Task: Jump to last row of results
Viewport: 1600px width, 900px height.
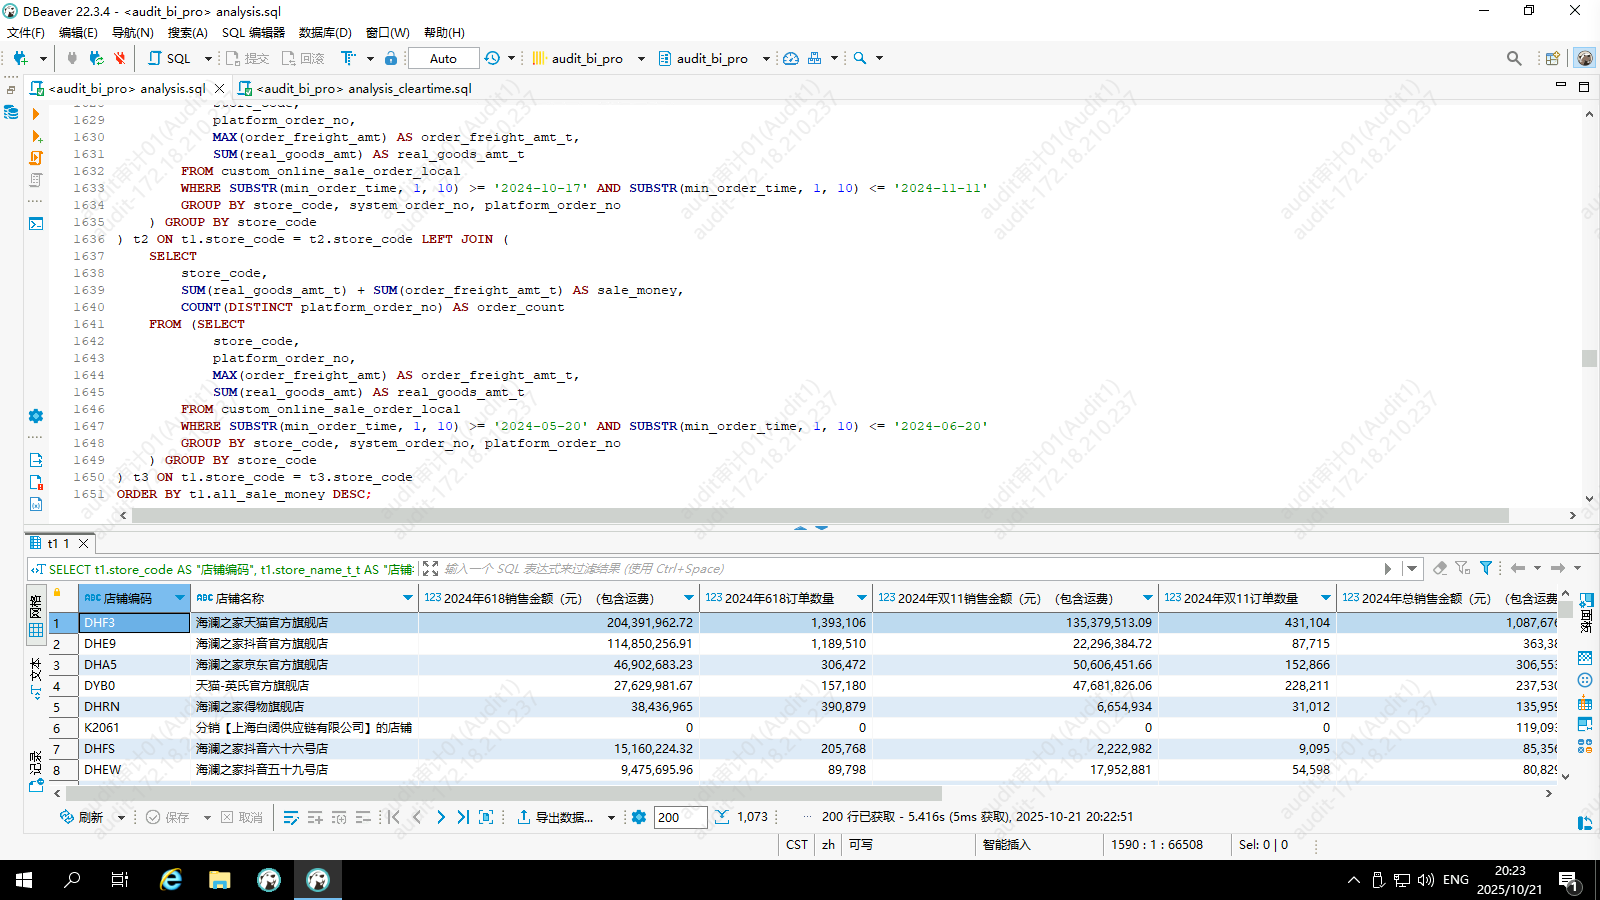Action: pyautogui.click(x=463, y=817)
